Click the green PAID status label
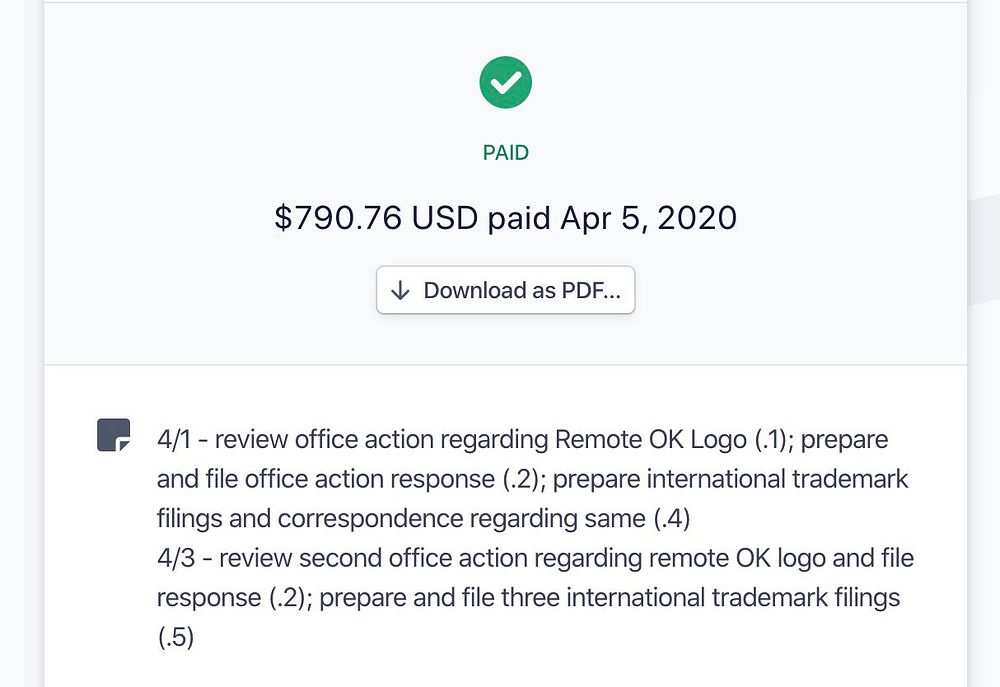The height and width of the screenshot is (687, 1000). [x=505, y=153]
